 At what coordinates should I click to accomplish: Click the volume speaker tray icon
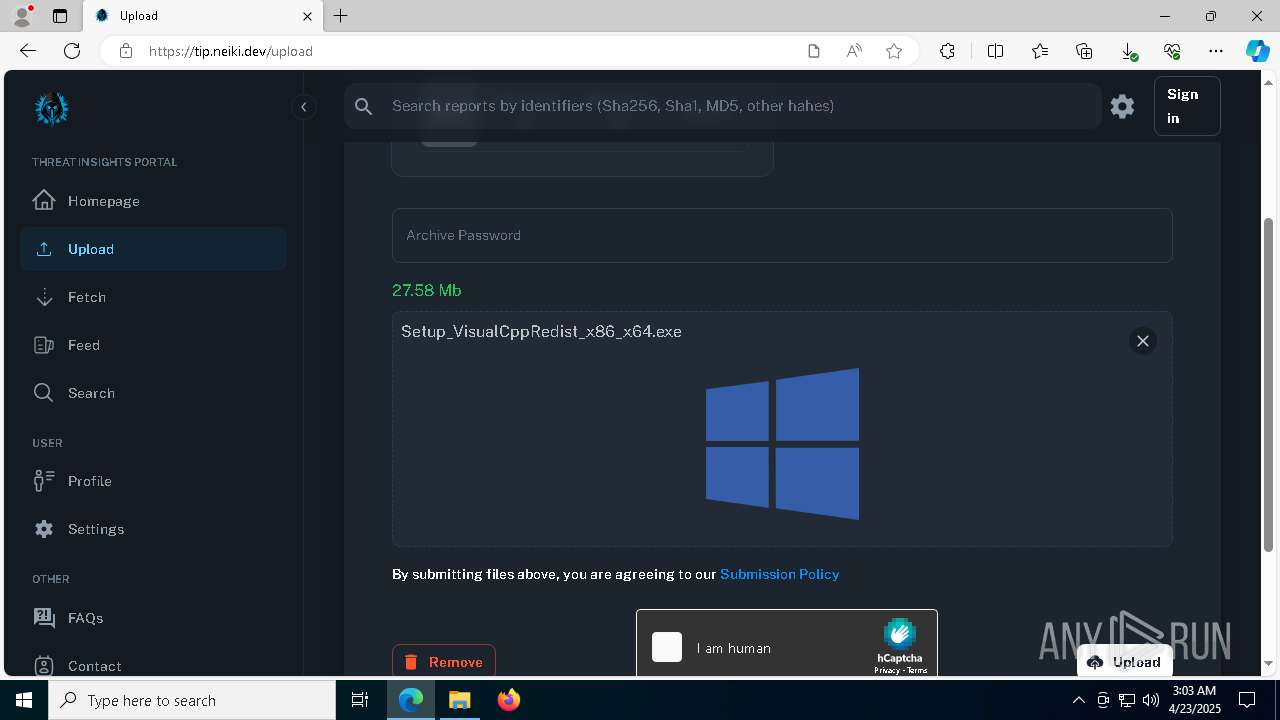point(1151,700)
